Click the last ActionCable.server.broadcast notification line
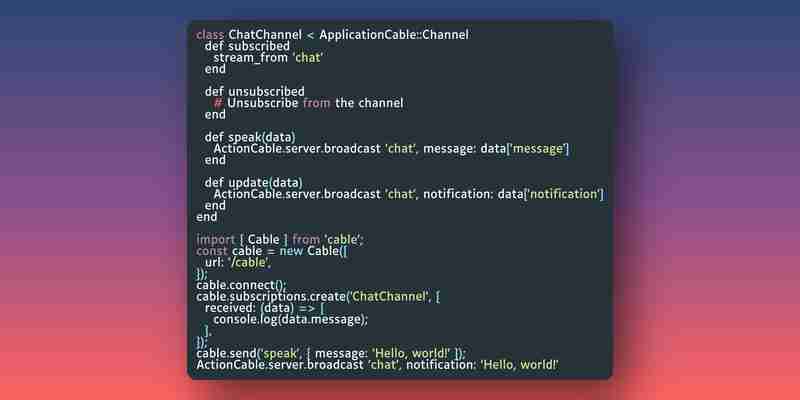800x400 pixels. pyautogui.click(x=378, y=365)
